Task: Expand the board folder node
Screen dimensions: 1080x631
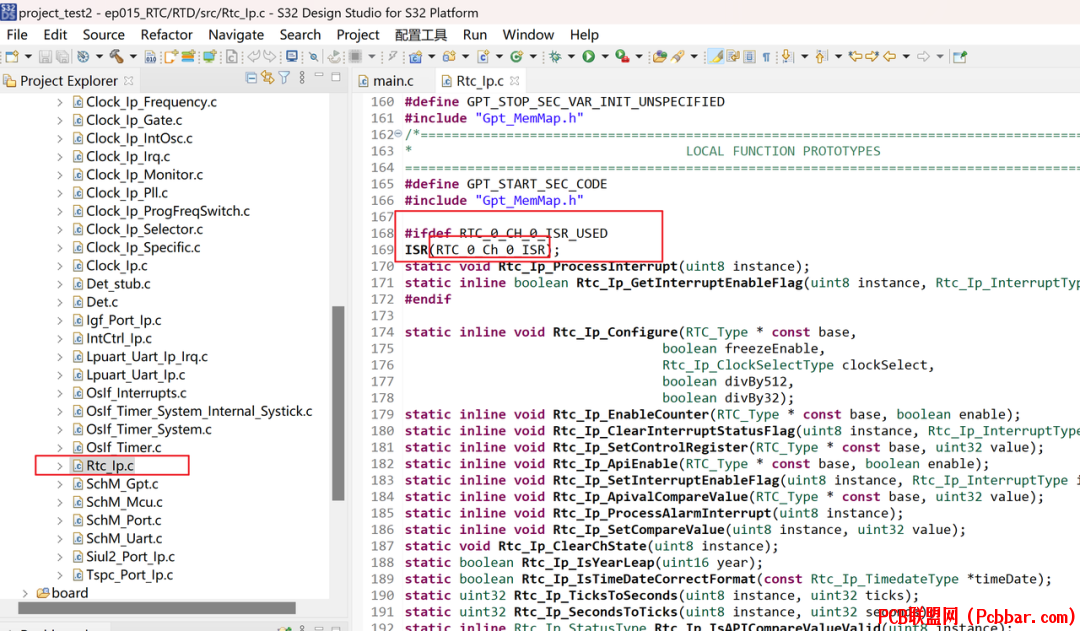Action: click(25, 593)
